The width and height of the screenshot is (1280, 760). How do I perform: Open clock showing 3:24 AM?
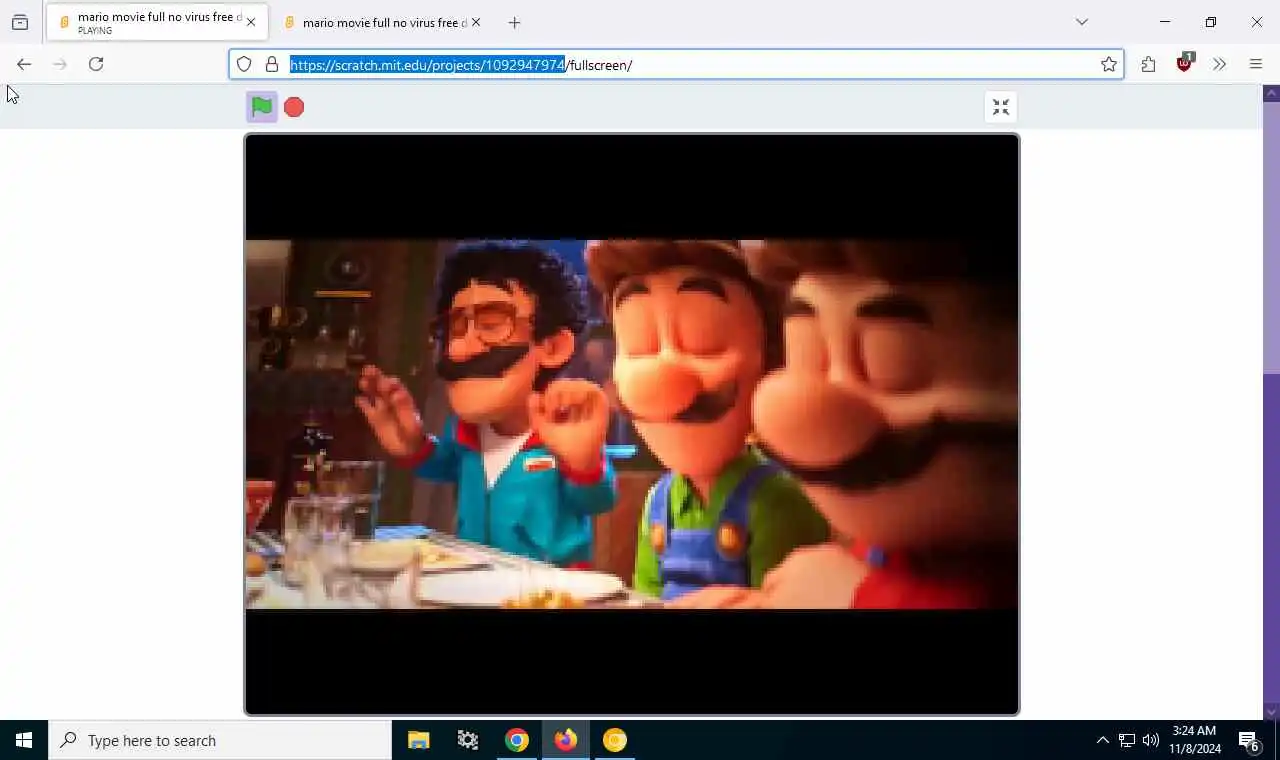pos(1195,740)
